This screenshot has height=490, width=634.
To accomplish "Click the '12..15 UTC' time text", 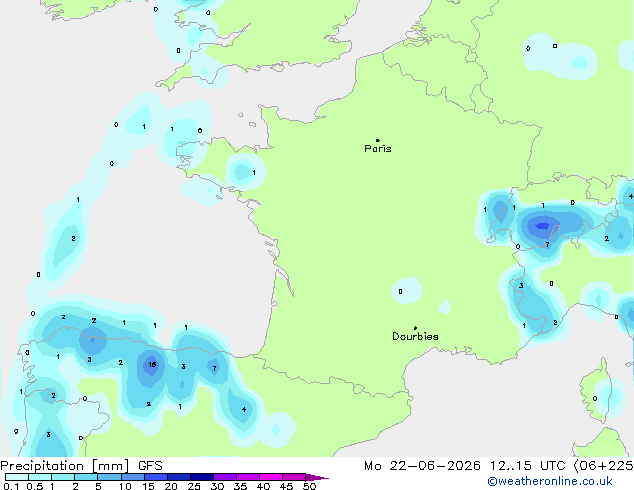I will (527, 466).
